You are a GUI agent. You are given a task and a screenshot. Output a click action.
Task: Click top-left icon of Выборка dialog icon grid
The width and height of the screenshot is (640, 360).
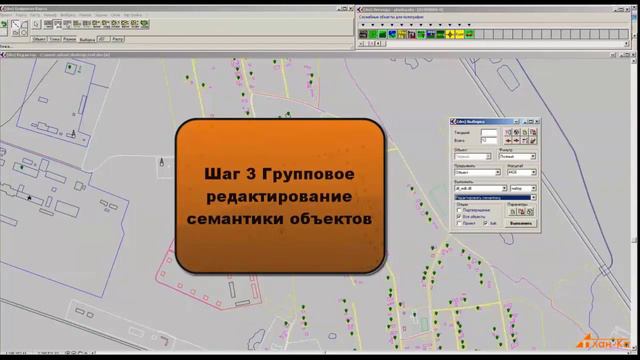coord(508,132)
